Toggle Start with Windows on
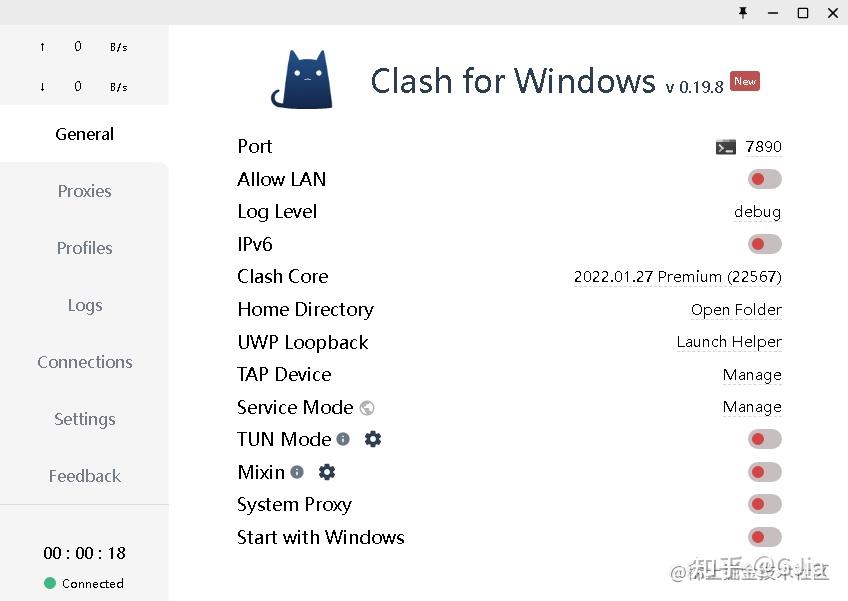 pos(764,537)
